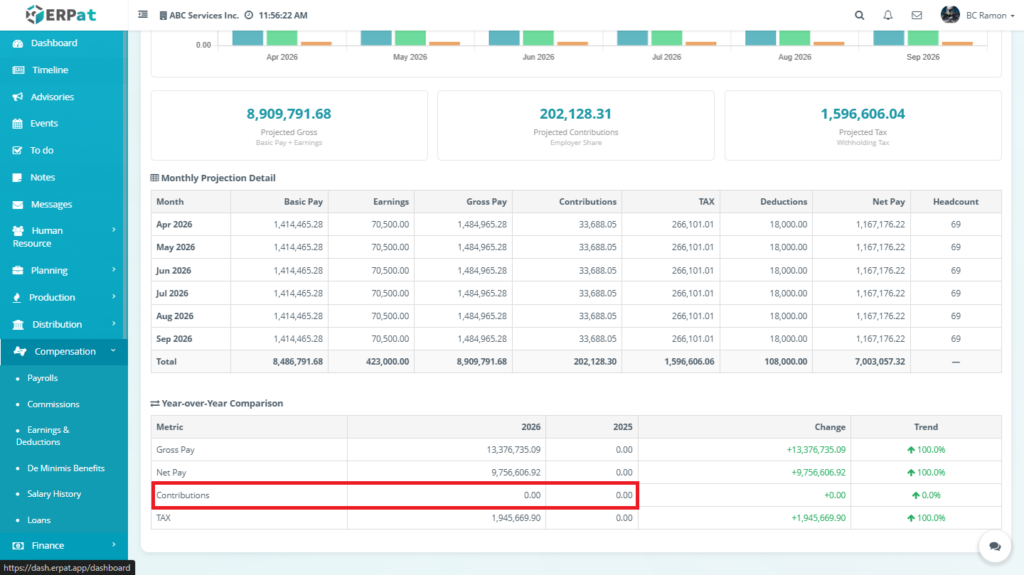Click the green bar above Apr 2026

282,37
